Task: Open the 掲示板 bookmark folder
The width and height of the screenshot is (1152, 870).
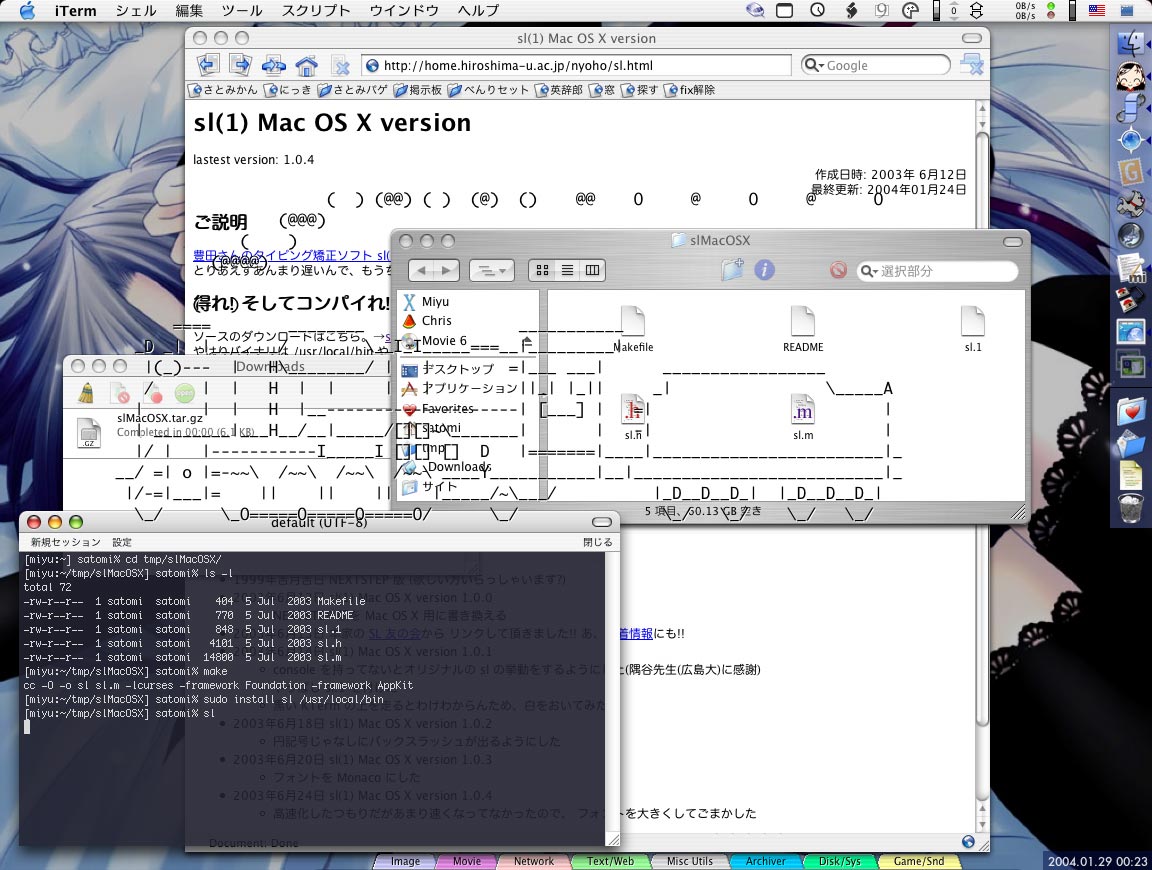Action: pos(418,90)
